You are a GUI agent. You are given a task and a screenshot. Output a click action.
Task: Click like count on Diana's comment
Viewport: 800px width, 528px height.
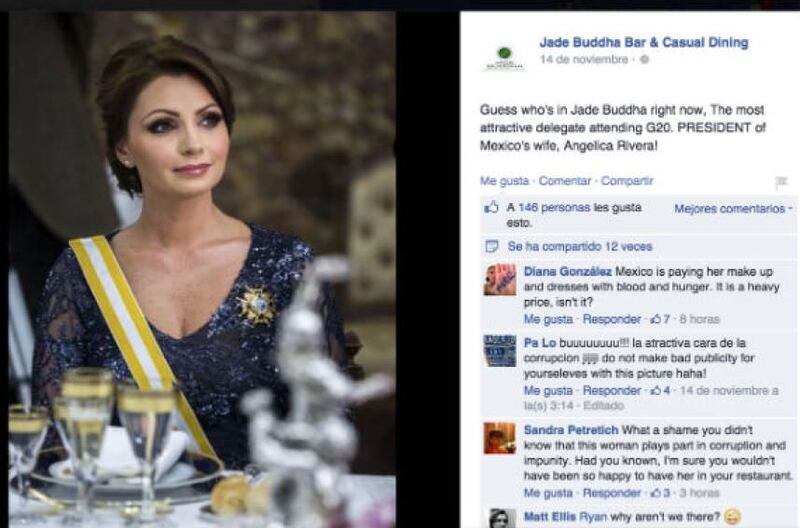[659, 319]
